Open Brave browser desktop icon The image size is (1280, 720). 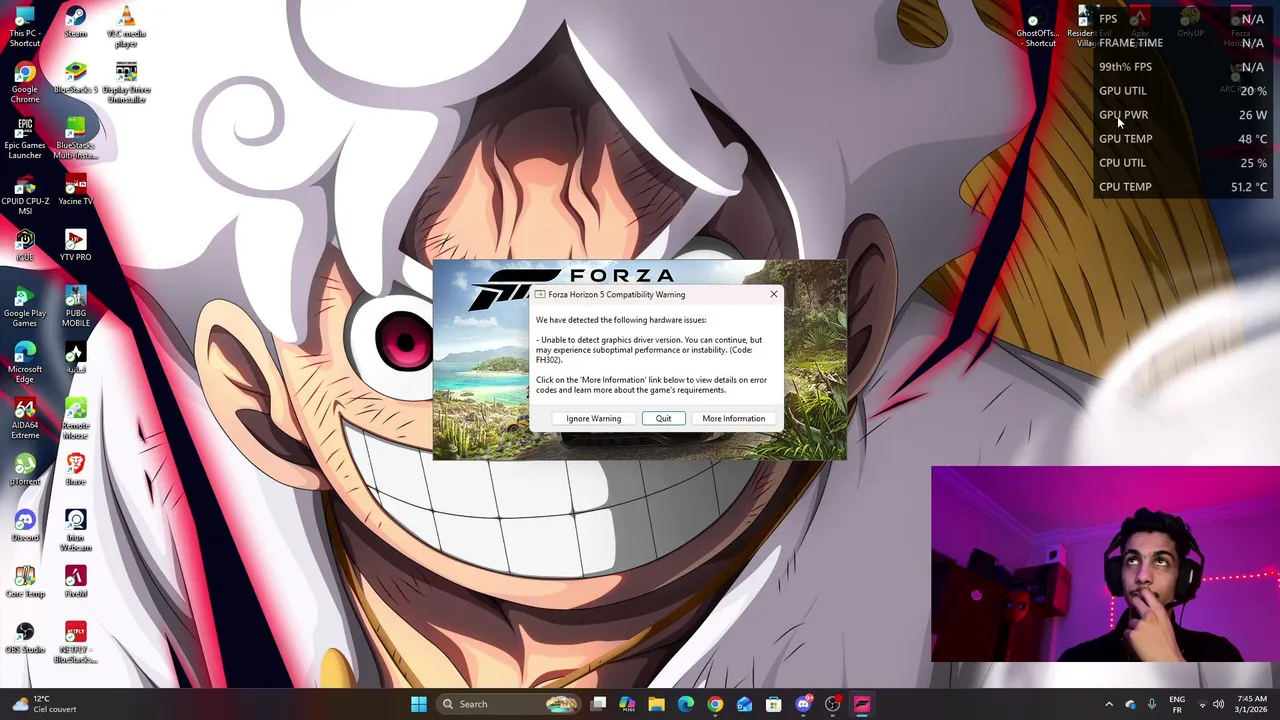(75, 470)
